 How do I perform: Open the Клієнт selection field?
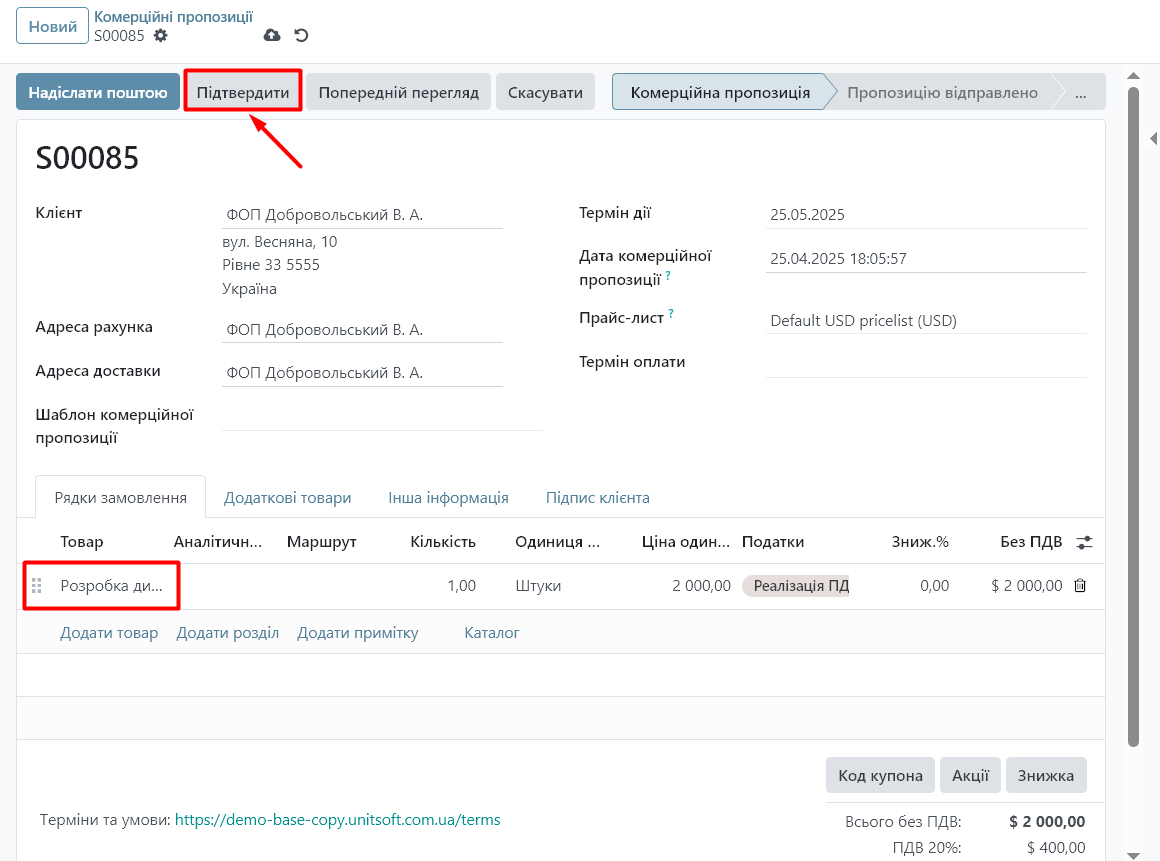point(362,215)
